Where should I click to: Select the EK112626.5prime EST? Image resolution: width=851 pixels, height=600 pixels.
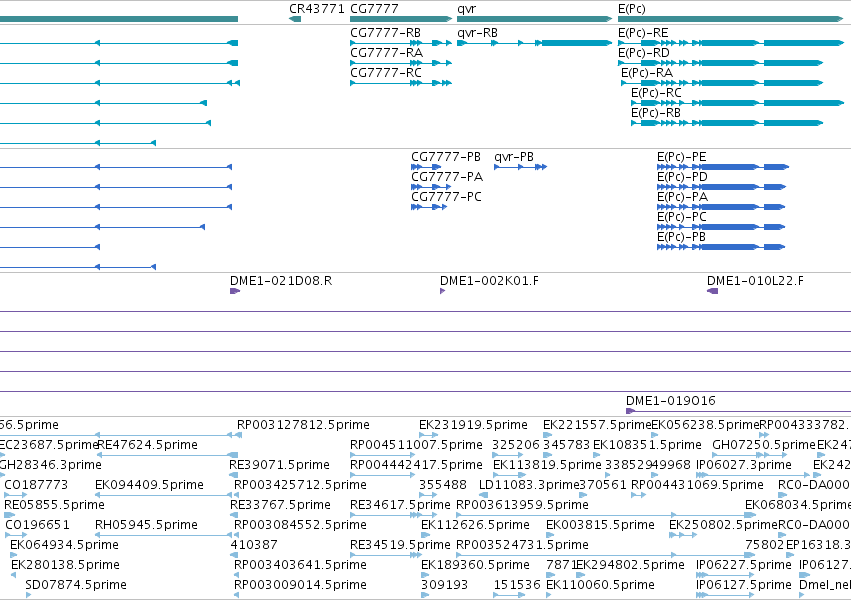pos(426,535)
